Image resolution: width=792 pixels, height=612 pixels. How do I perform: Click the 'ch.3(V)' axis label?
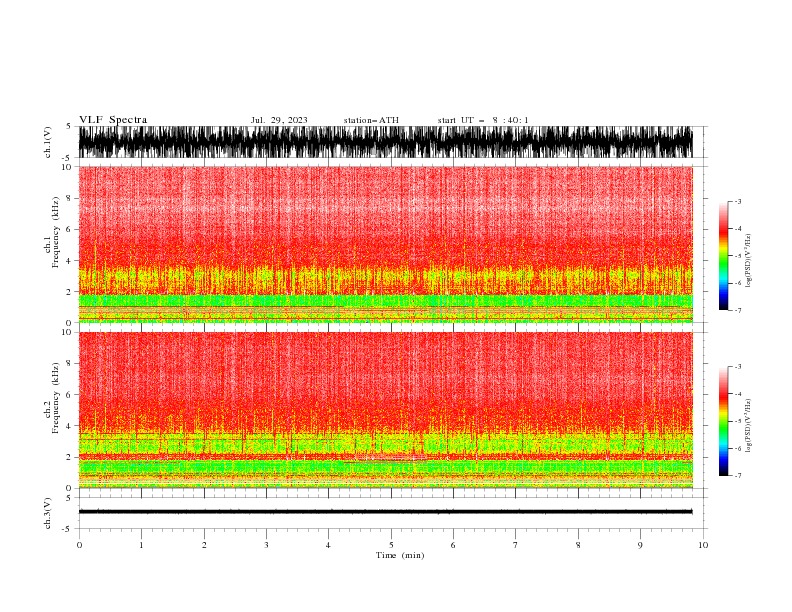[x=48, y=513]
